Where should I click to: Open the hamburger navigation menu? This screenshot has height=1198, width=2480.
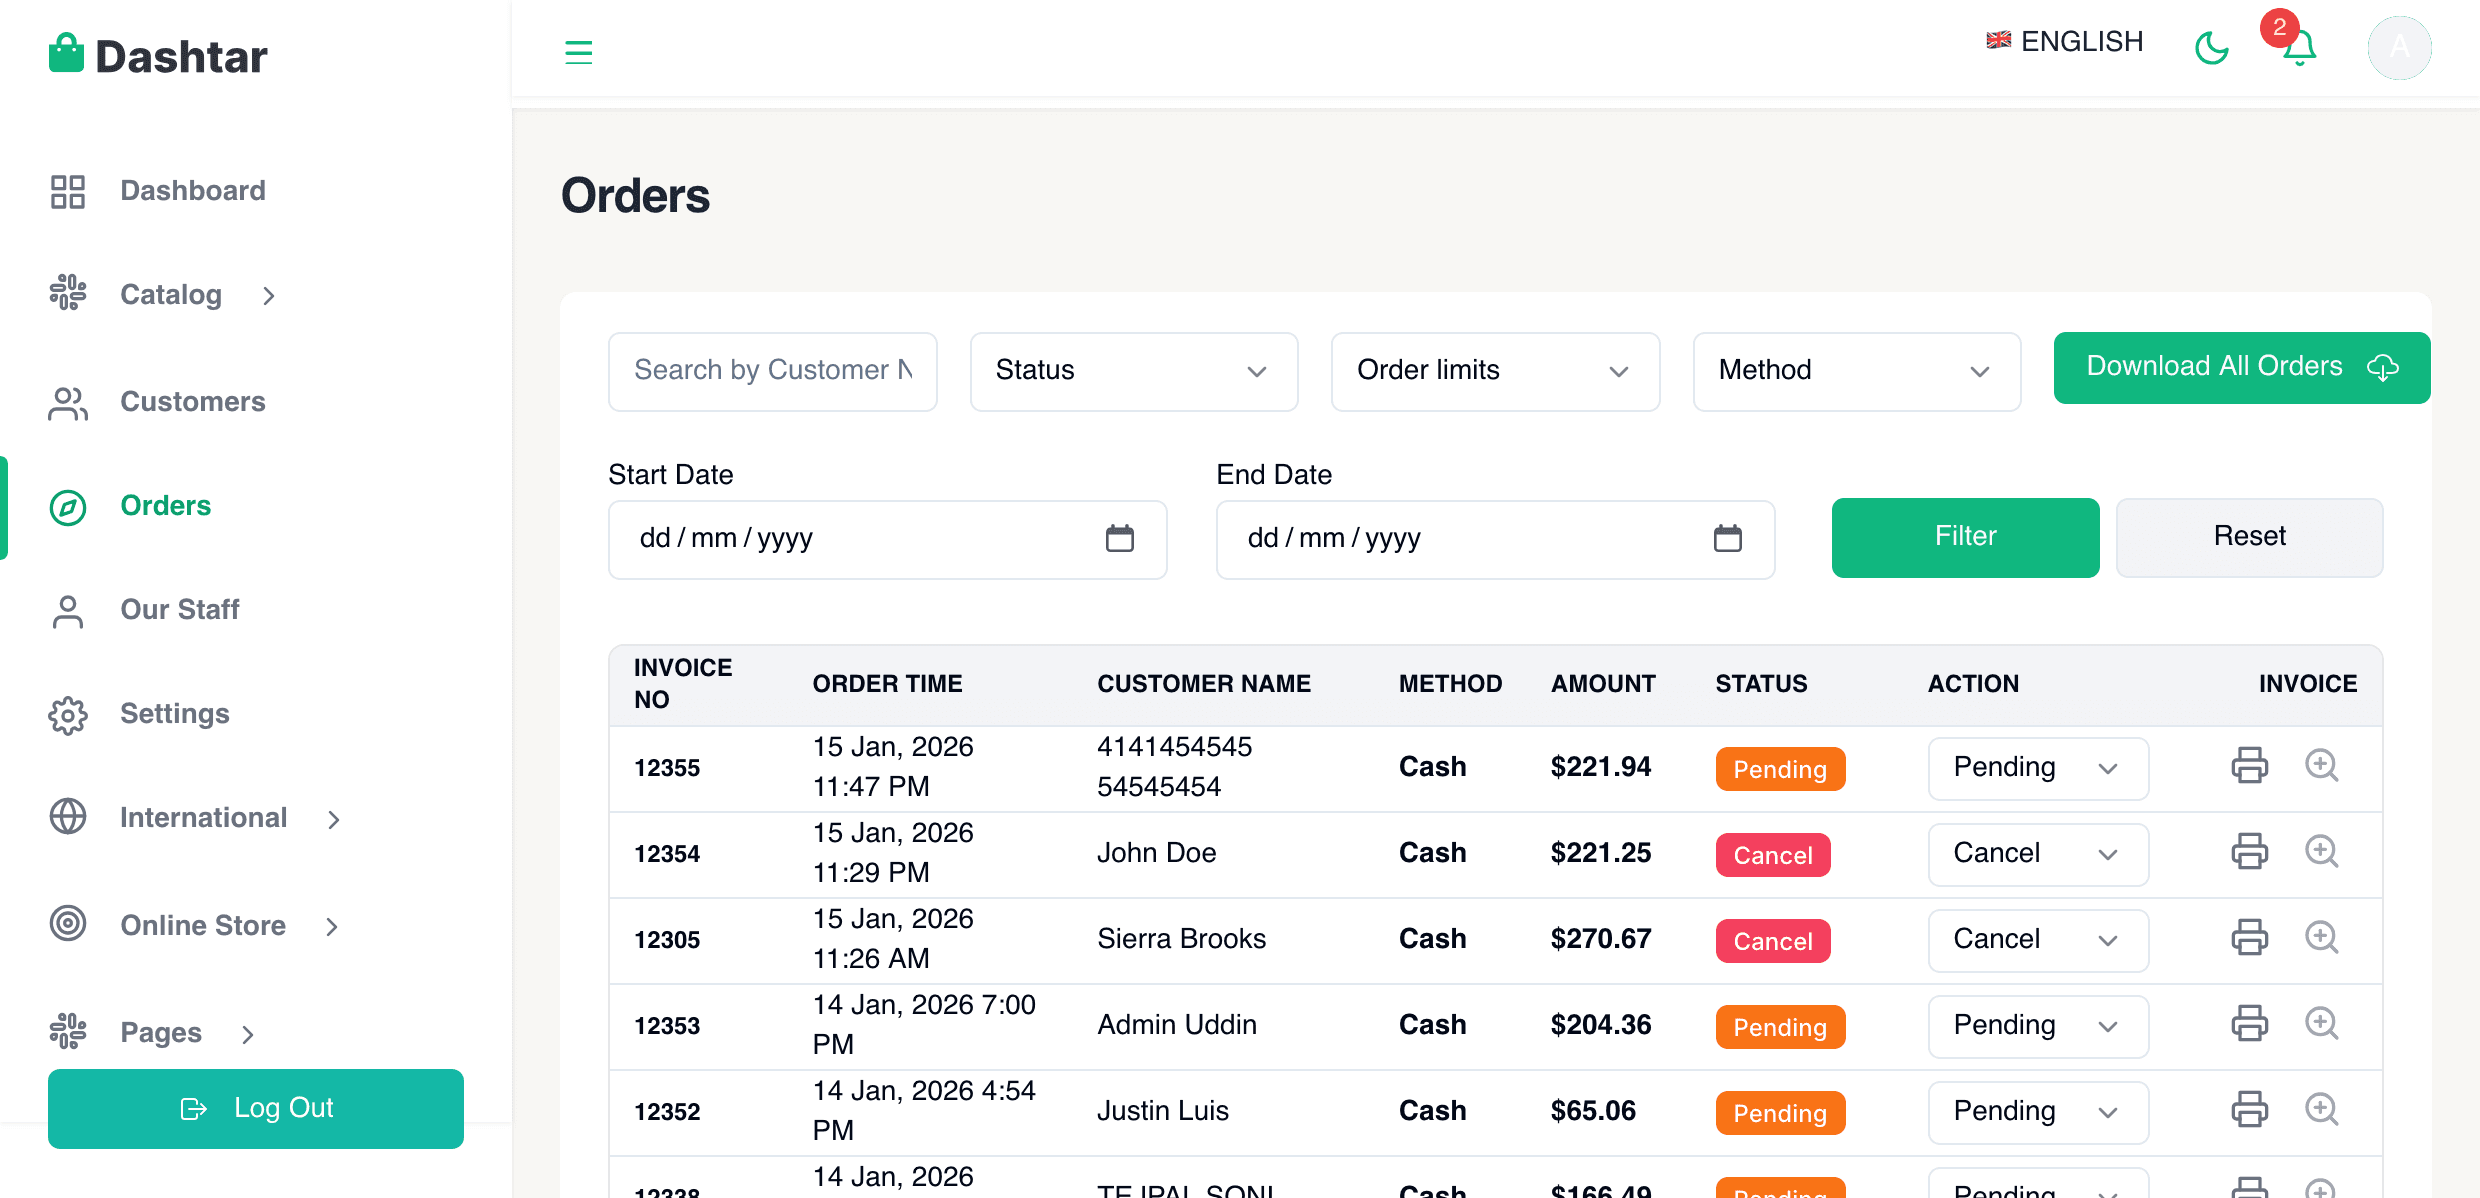coord(578,51)
